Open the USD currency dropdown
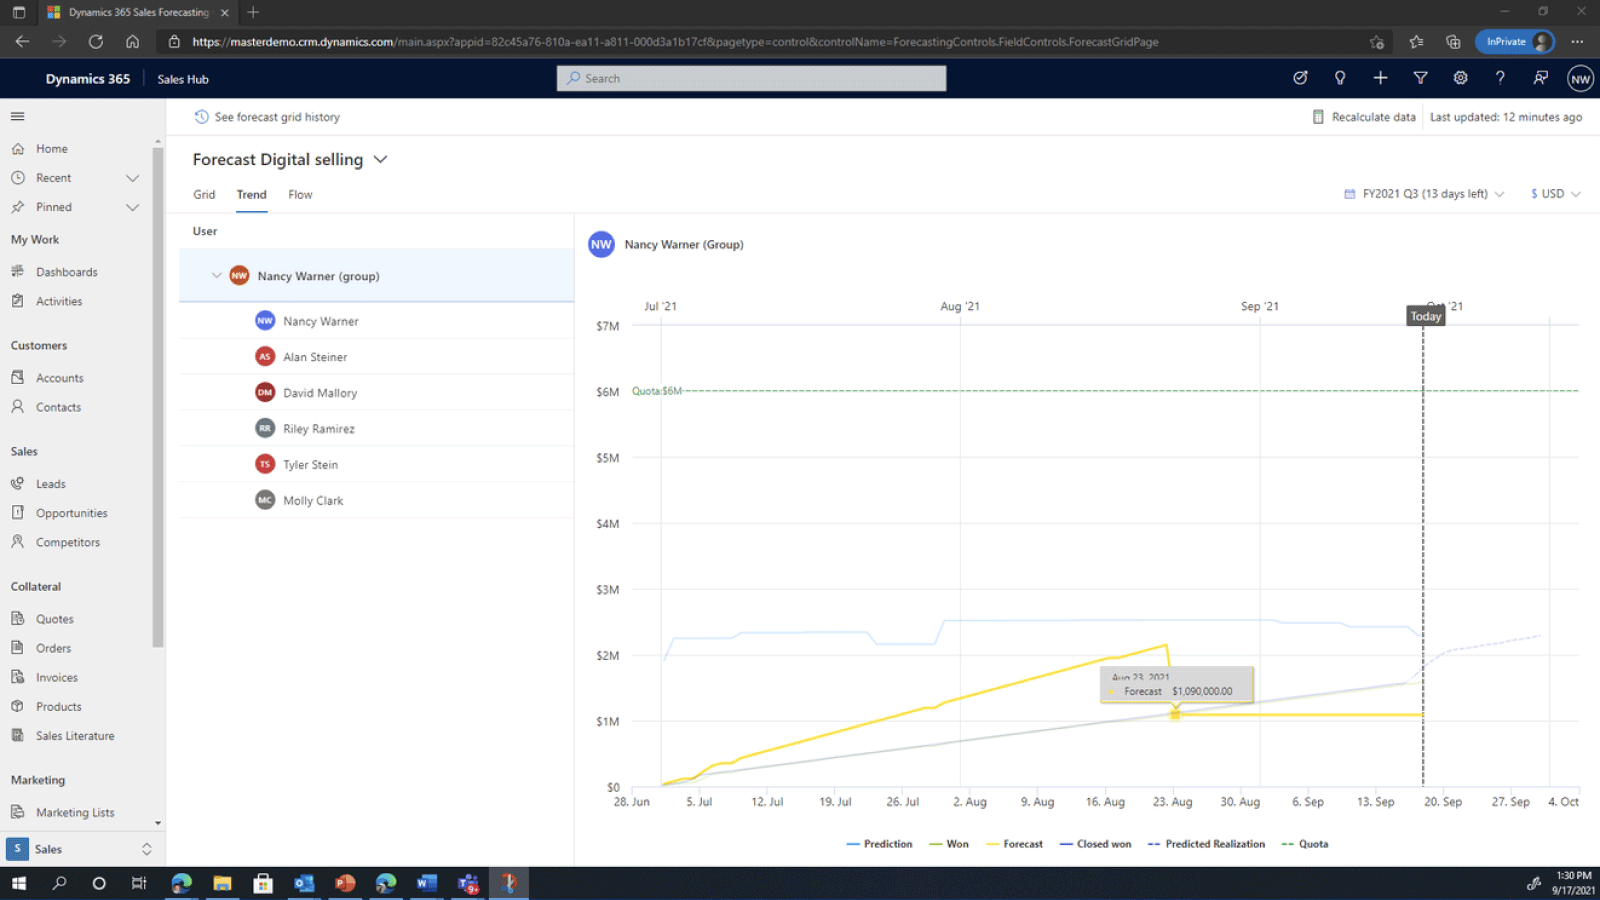Image resolution: width=1600 pixels, height=900 pixels. coord(1553,194)
